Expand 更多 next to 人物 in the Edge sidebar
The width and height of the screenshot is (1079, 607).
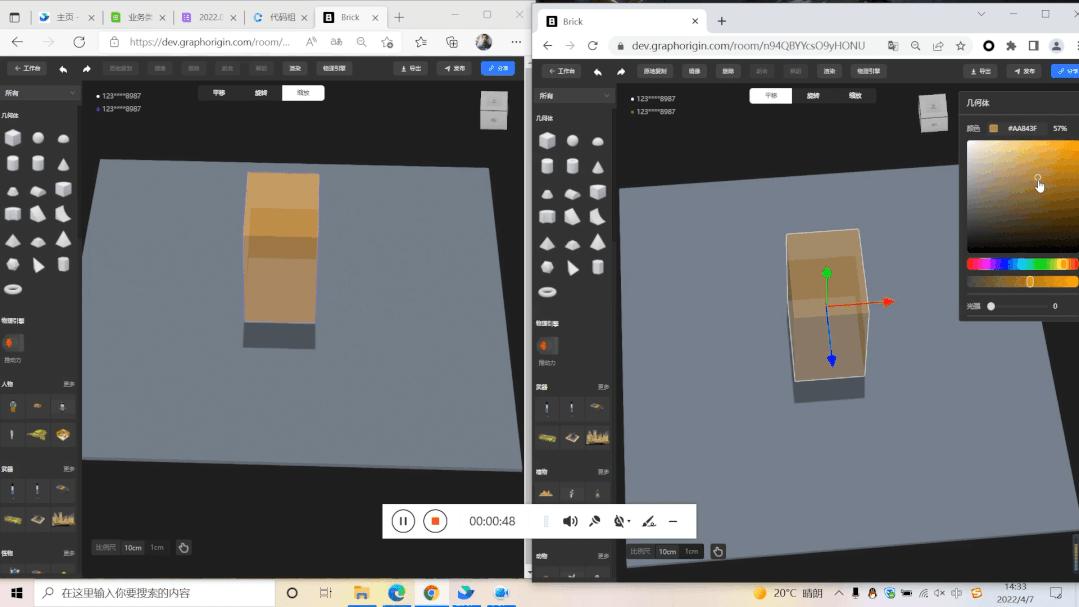(x=69, y=384)
